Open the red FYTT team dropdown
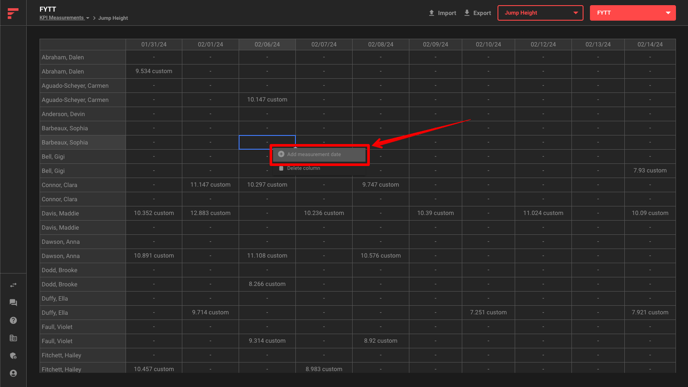Screen dimensions: 688x387 pos(632,13)
